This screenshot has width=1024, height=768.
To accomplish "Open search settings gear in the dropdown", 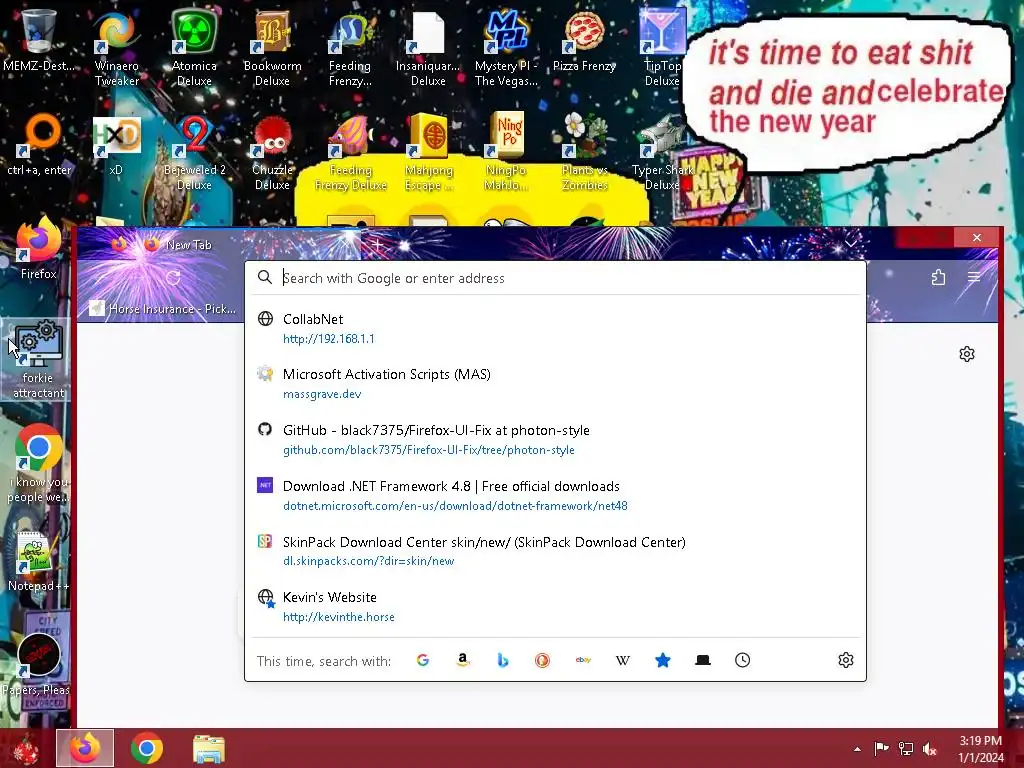I will pos(846,660).
